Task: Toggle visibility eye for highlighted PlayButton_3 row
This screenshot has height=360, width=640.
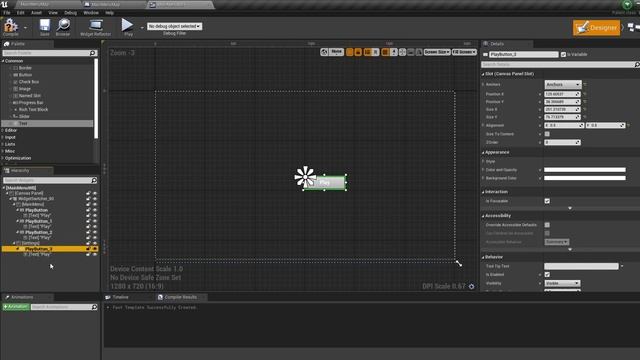Action: (x=95, y=249)
